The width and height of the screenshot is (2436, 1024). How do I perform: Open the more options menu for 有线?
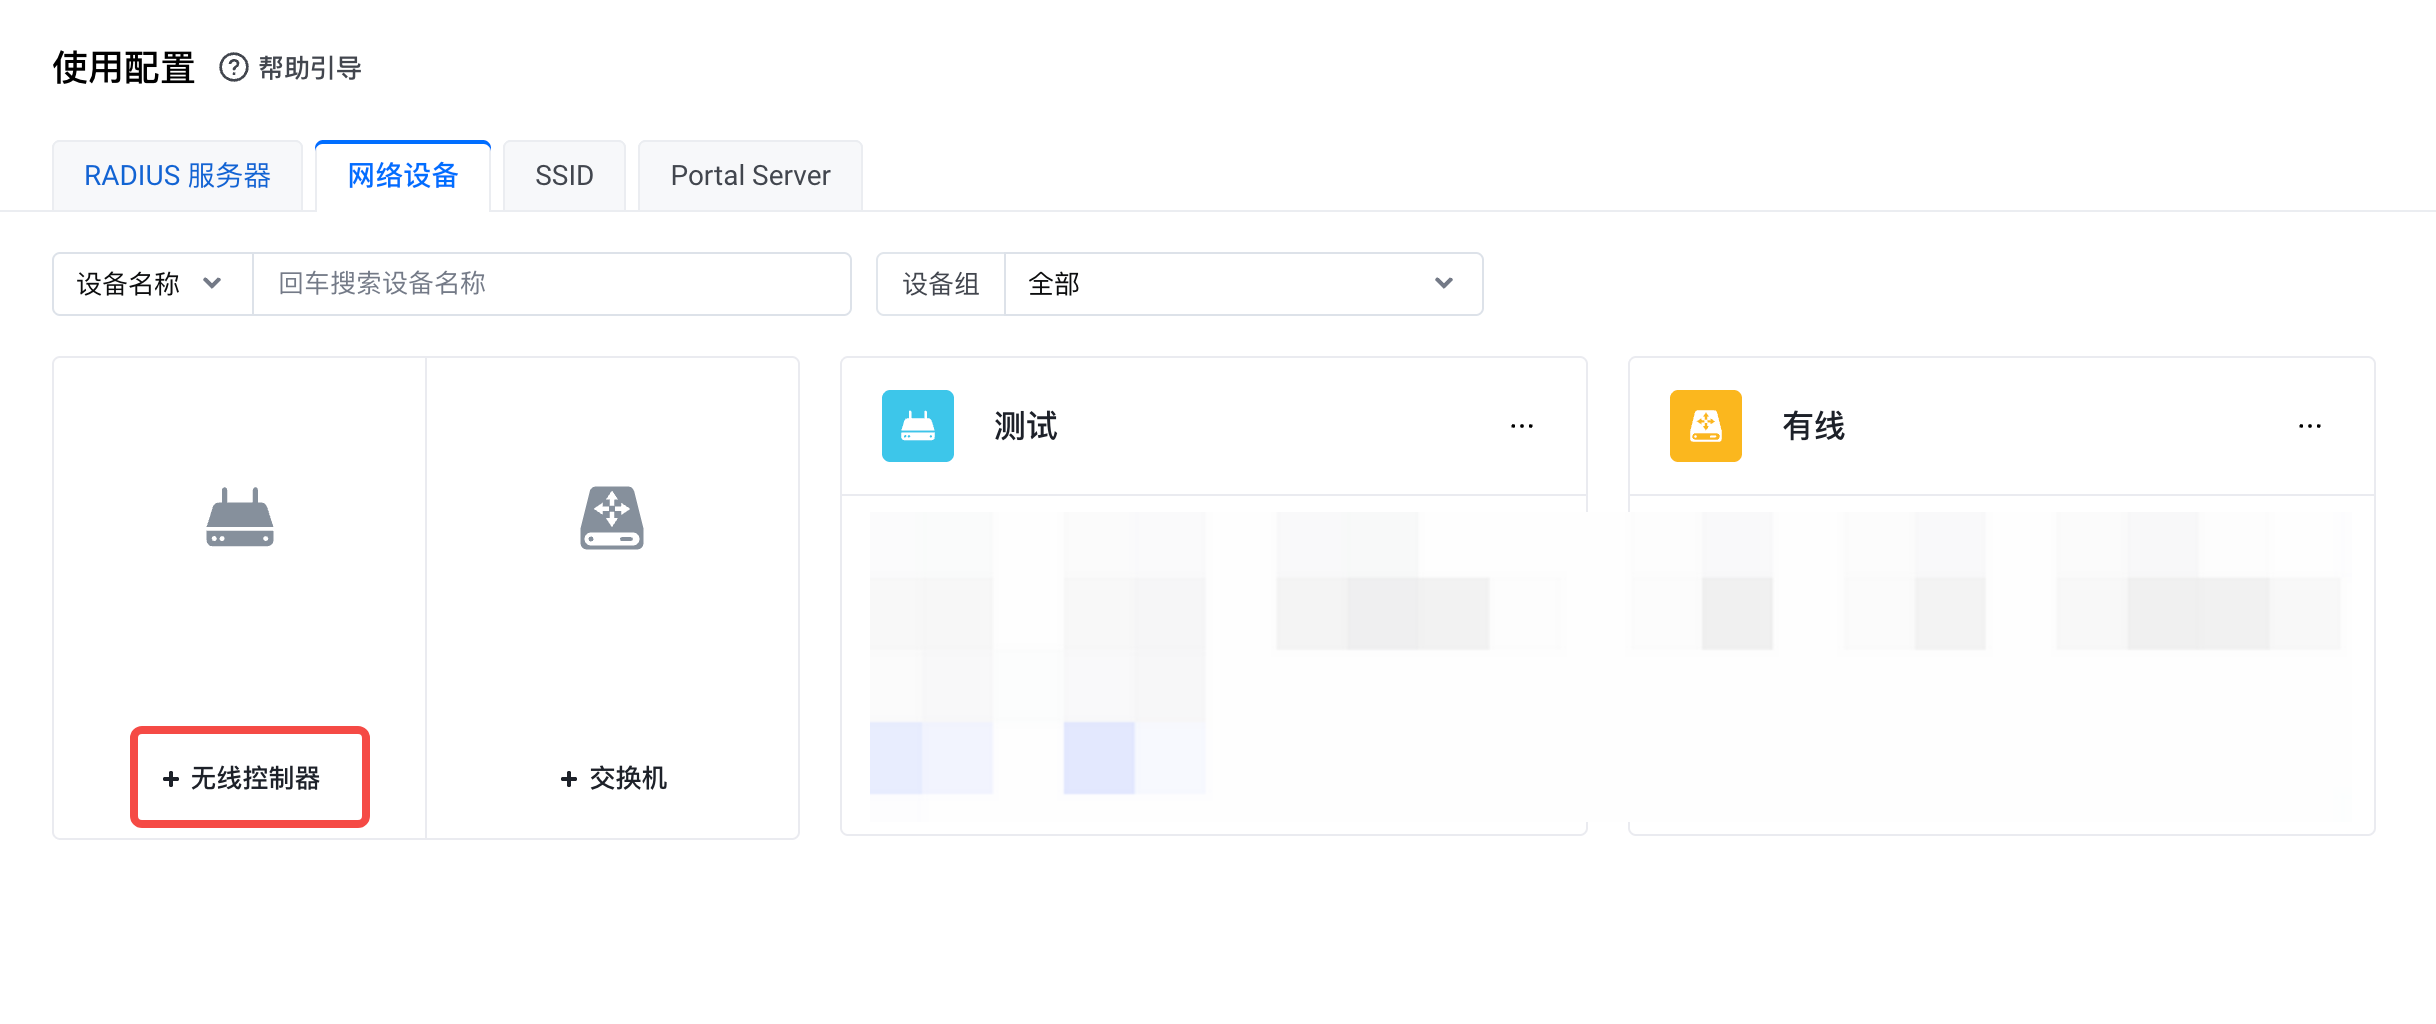[x=2310, y=426]
